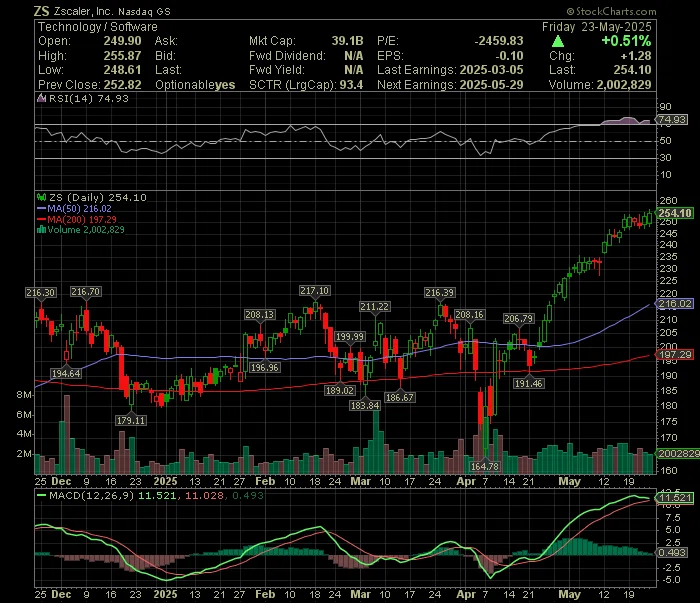Click the High value 255.87
700x603 pixels.
(x=122, y=56)
